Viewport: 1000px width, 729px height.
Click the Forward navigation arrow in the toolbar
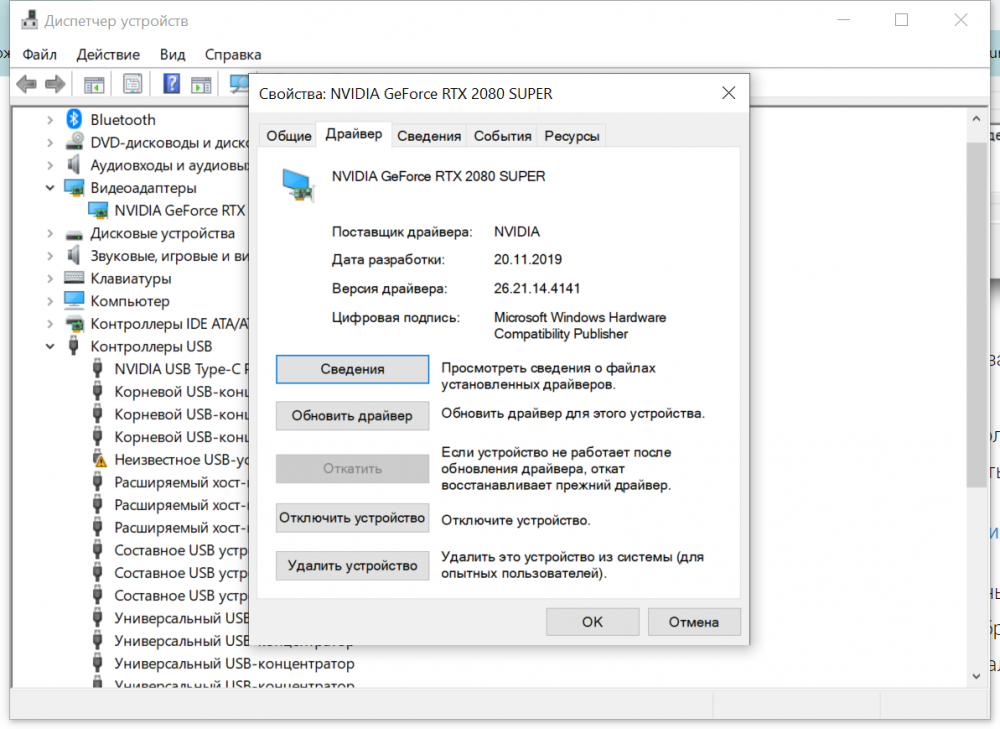coord(55,84)
